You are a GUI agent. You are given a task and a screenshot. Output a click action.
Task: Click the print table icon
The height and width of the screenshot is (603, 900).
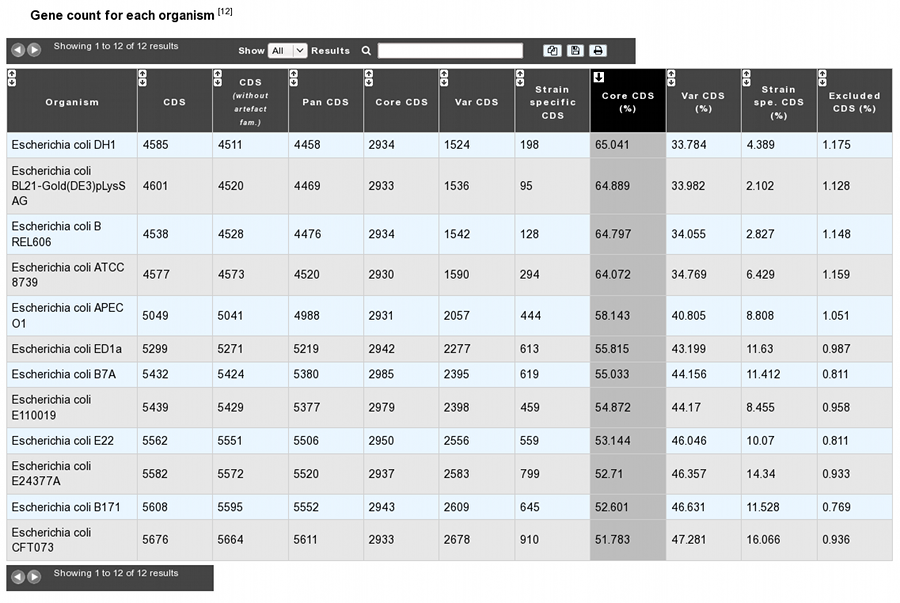(x=598, y=51)
